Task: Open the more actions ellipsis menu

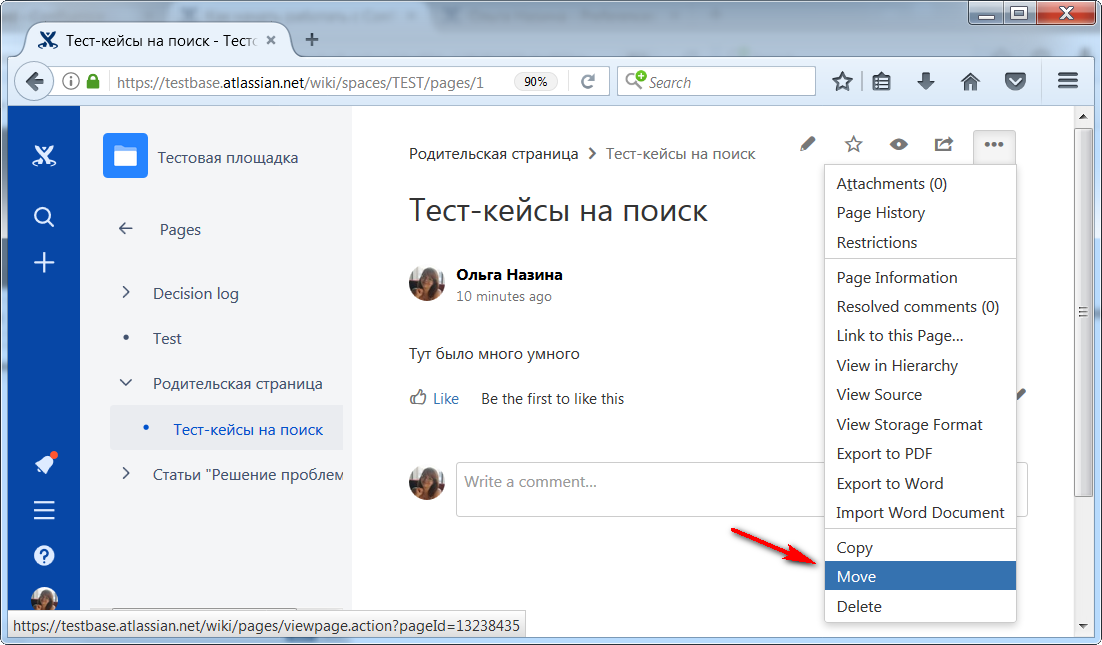Action: tap(994, 146)
